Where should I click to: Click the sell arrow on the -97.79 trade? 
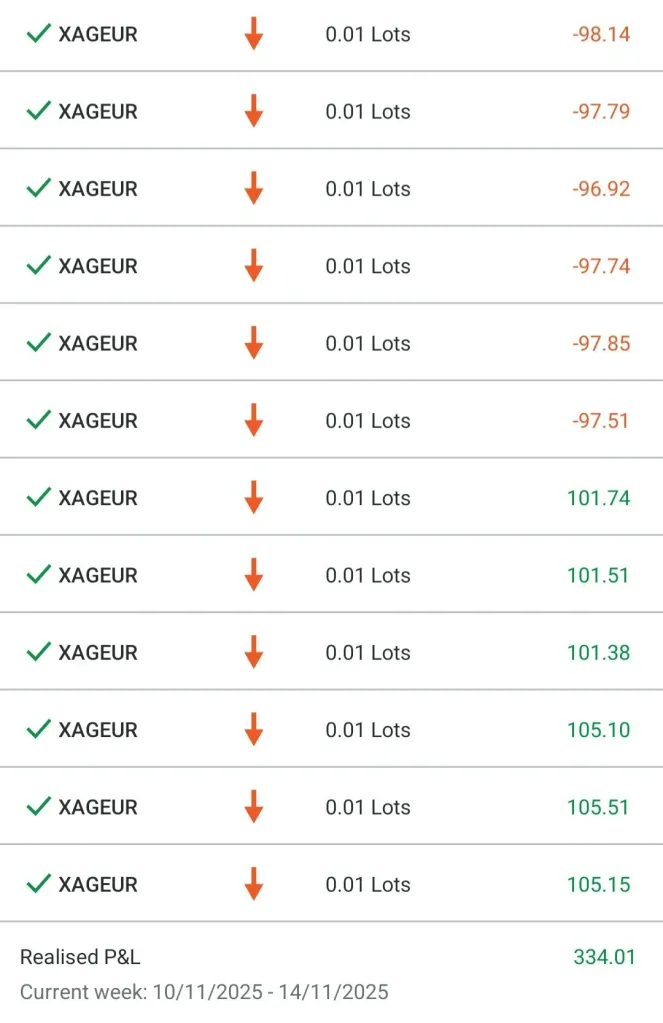coord(253,111)
